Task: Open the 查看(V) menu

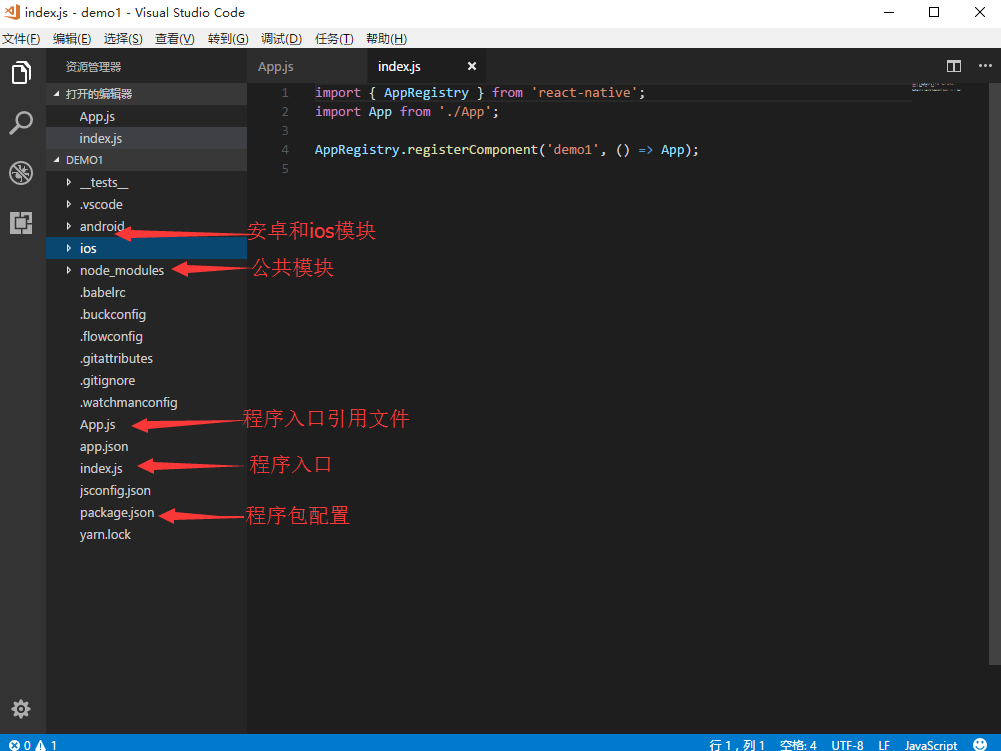Action: pyautogui.click(x=174, y=39)
